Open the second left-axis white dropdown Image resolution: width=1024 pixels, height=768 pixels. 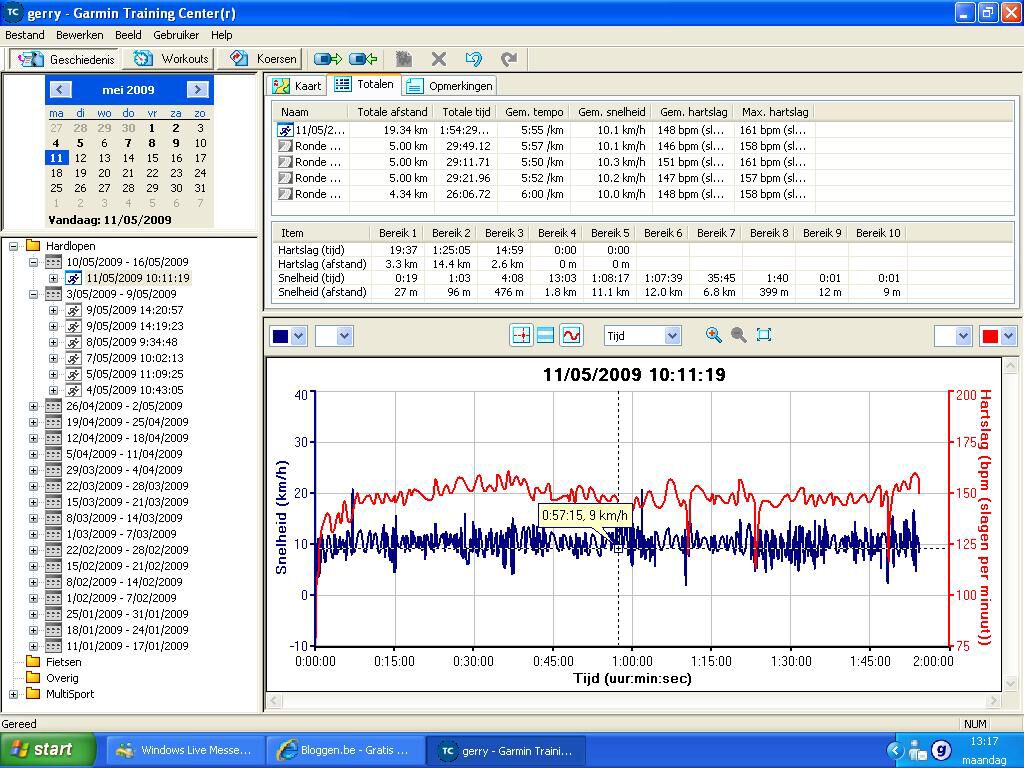344,336
